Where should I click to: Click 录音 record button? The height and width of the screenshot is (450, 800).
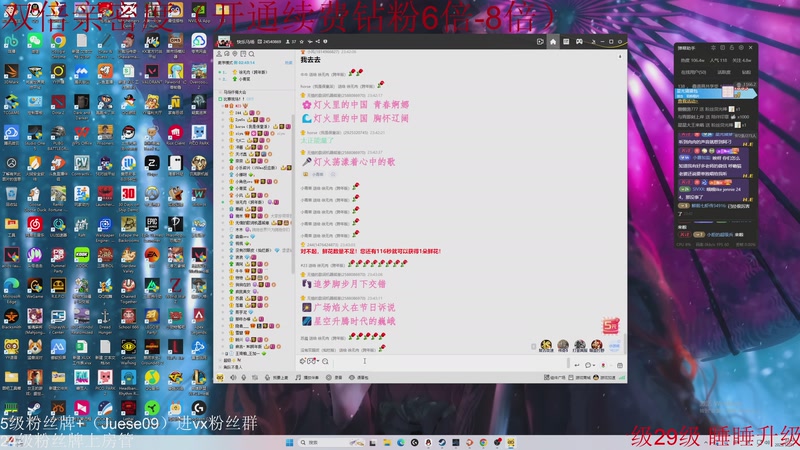click(x=334, y=378)
